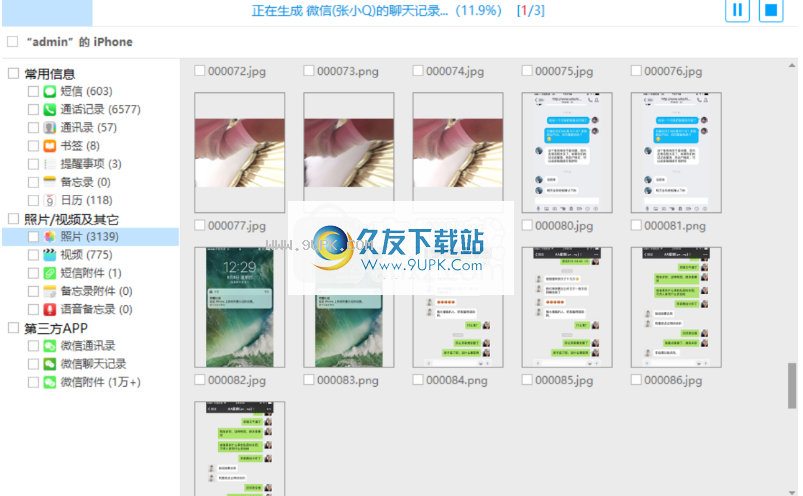Viewport: 803px width, 496px height.
Task: Open 日历 (118) category
Action: click(87, 200)
